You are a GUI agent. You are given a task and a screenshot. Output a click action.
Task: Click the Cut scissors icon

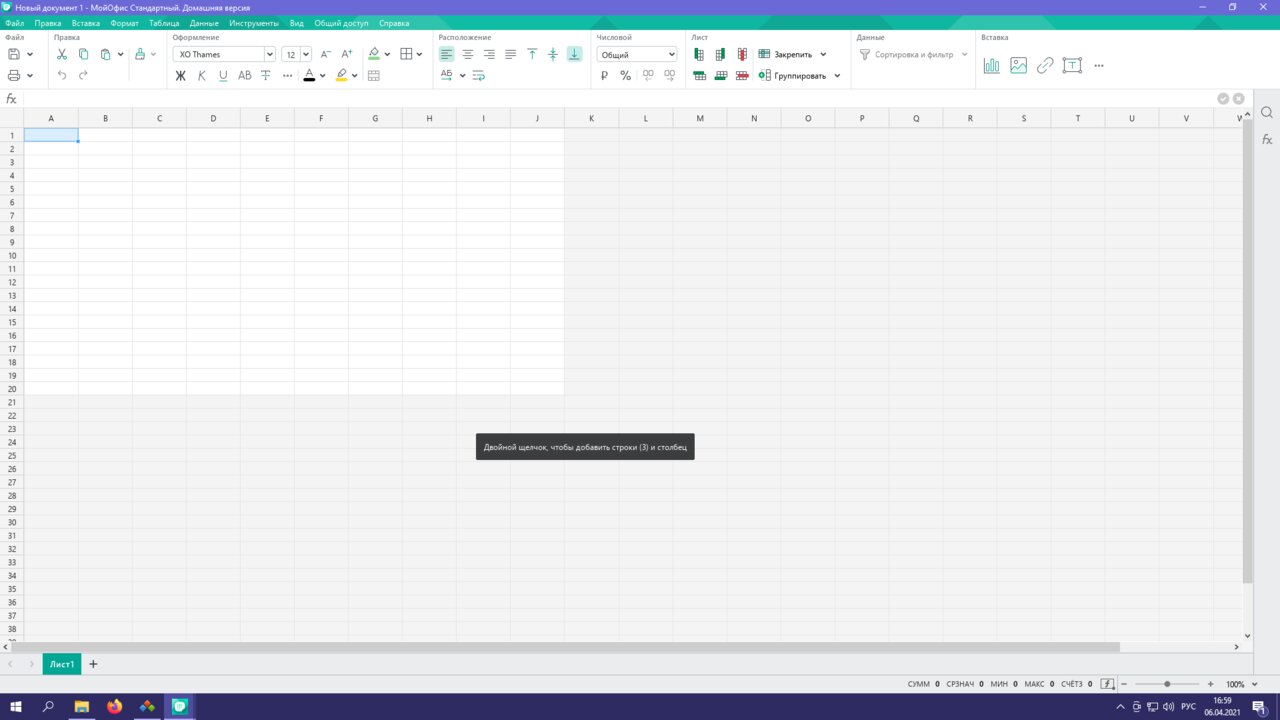pos(62,54)
